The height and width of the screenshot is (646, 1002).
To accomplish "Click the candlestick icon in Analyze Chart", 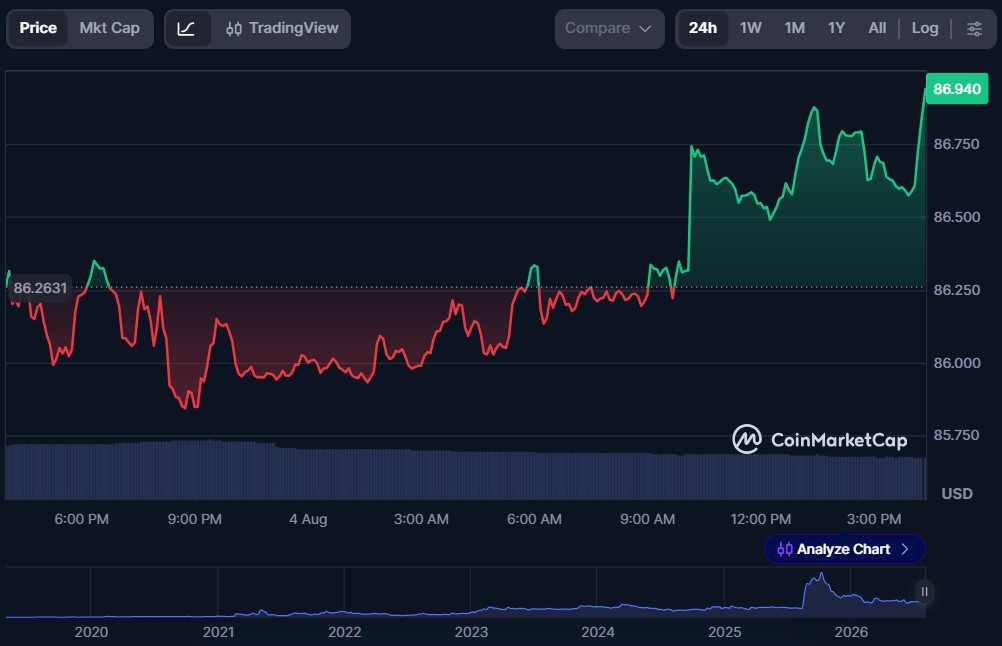I will pyautogui.click(x=784, y=549).
